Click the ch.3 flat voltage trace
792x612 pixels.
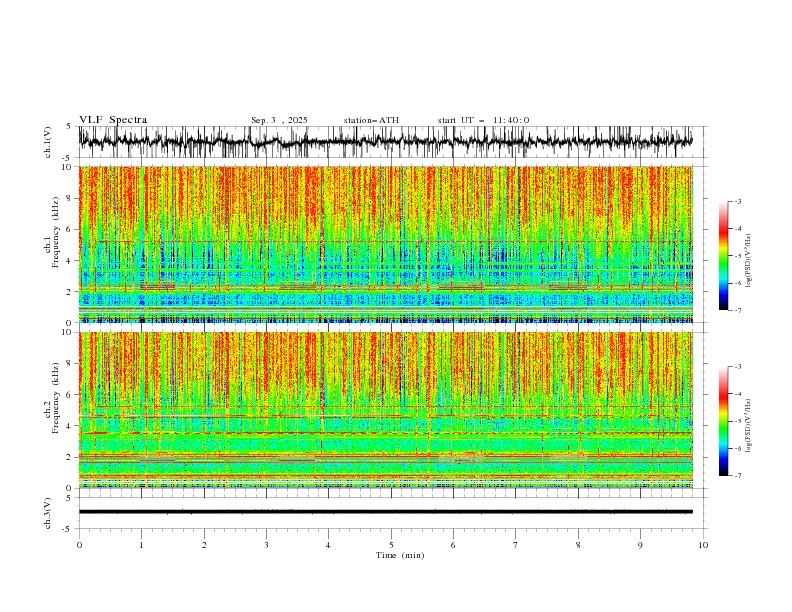385,512
